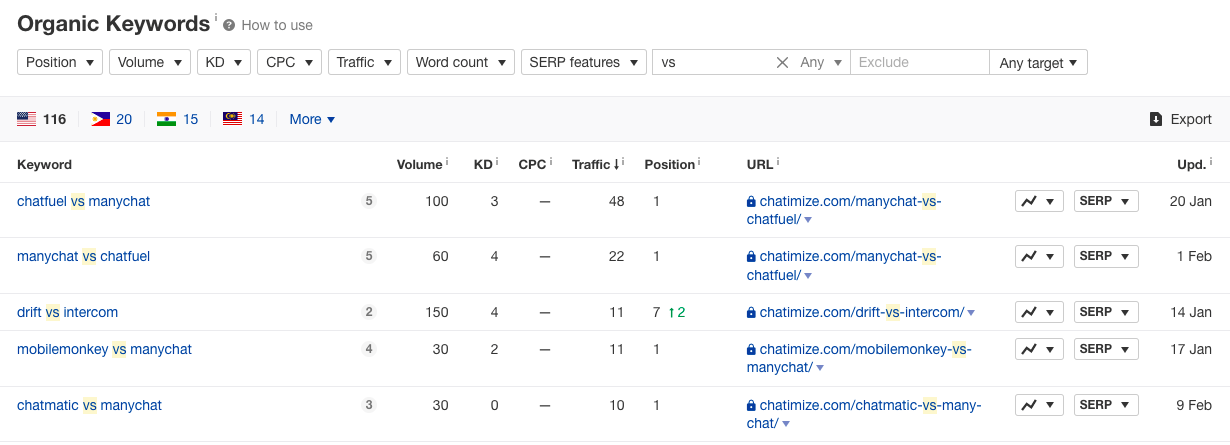Open SERP dropdown for drift vs intercom
The height and width of the screenshot is (445, 1230).
1106,312
